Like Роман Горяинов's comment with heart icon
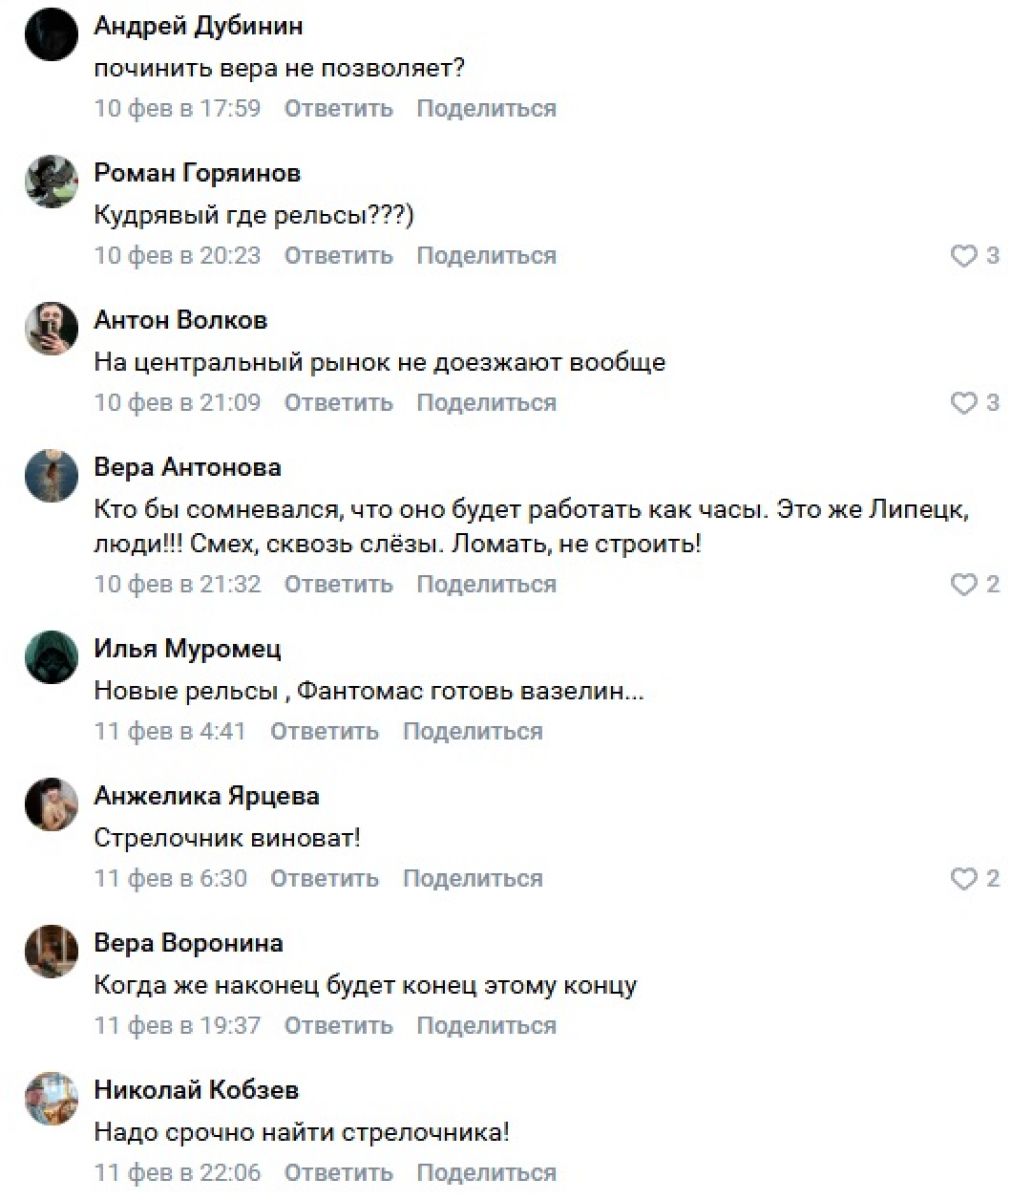Screen dimensions: 1033x1200 click(x=962, y=256)
